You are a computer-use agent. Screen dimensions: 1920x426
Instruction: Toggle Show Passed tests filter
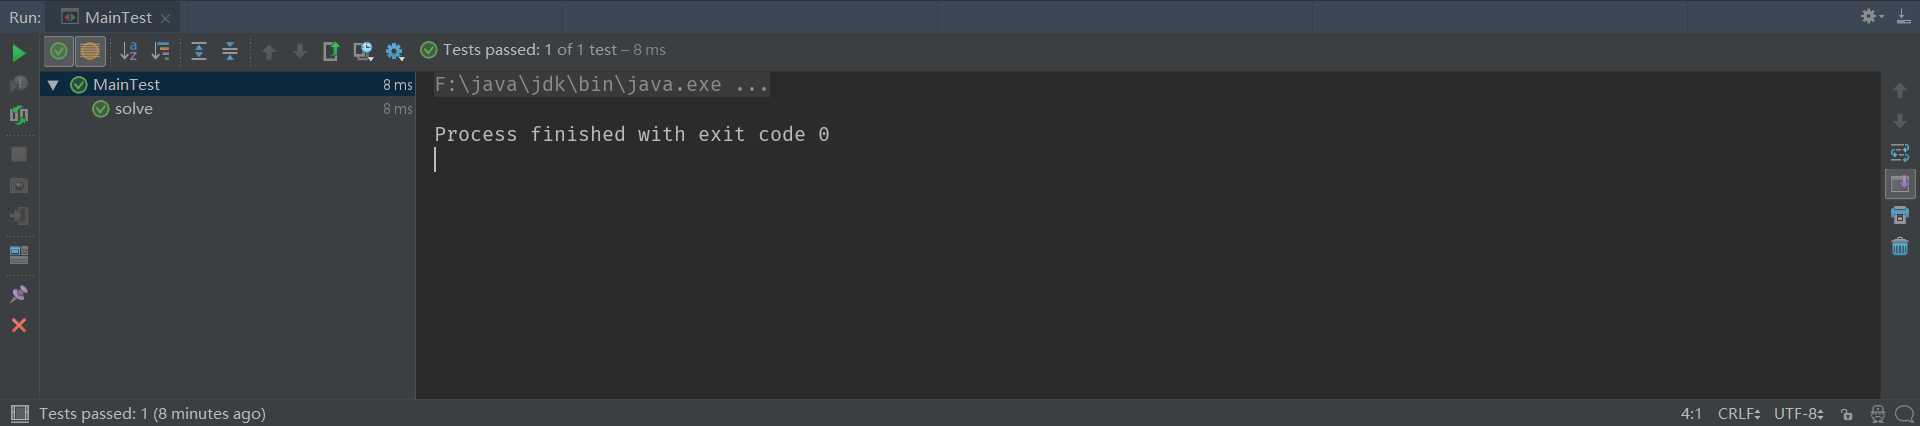(x=59, y=51)
